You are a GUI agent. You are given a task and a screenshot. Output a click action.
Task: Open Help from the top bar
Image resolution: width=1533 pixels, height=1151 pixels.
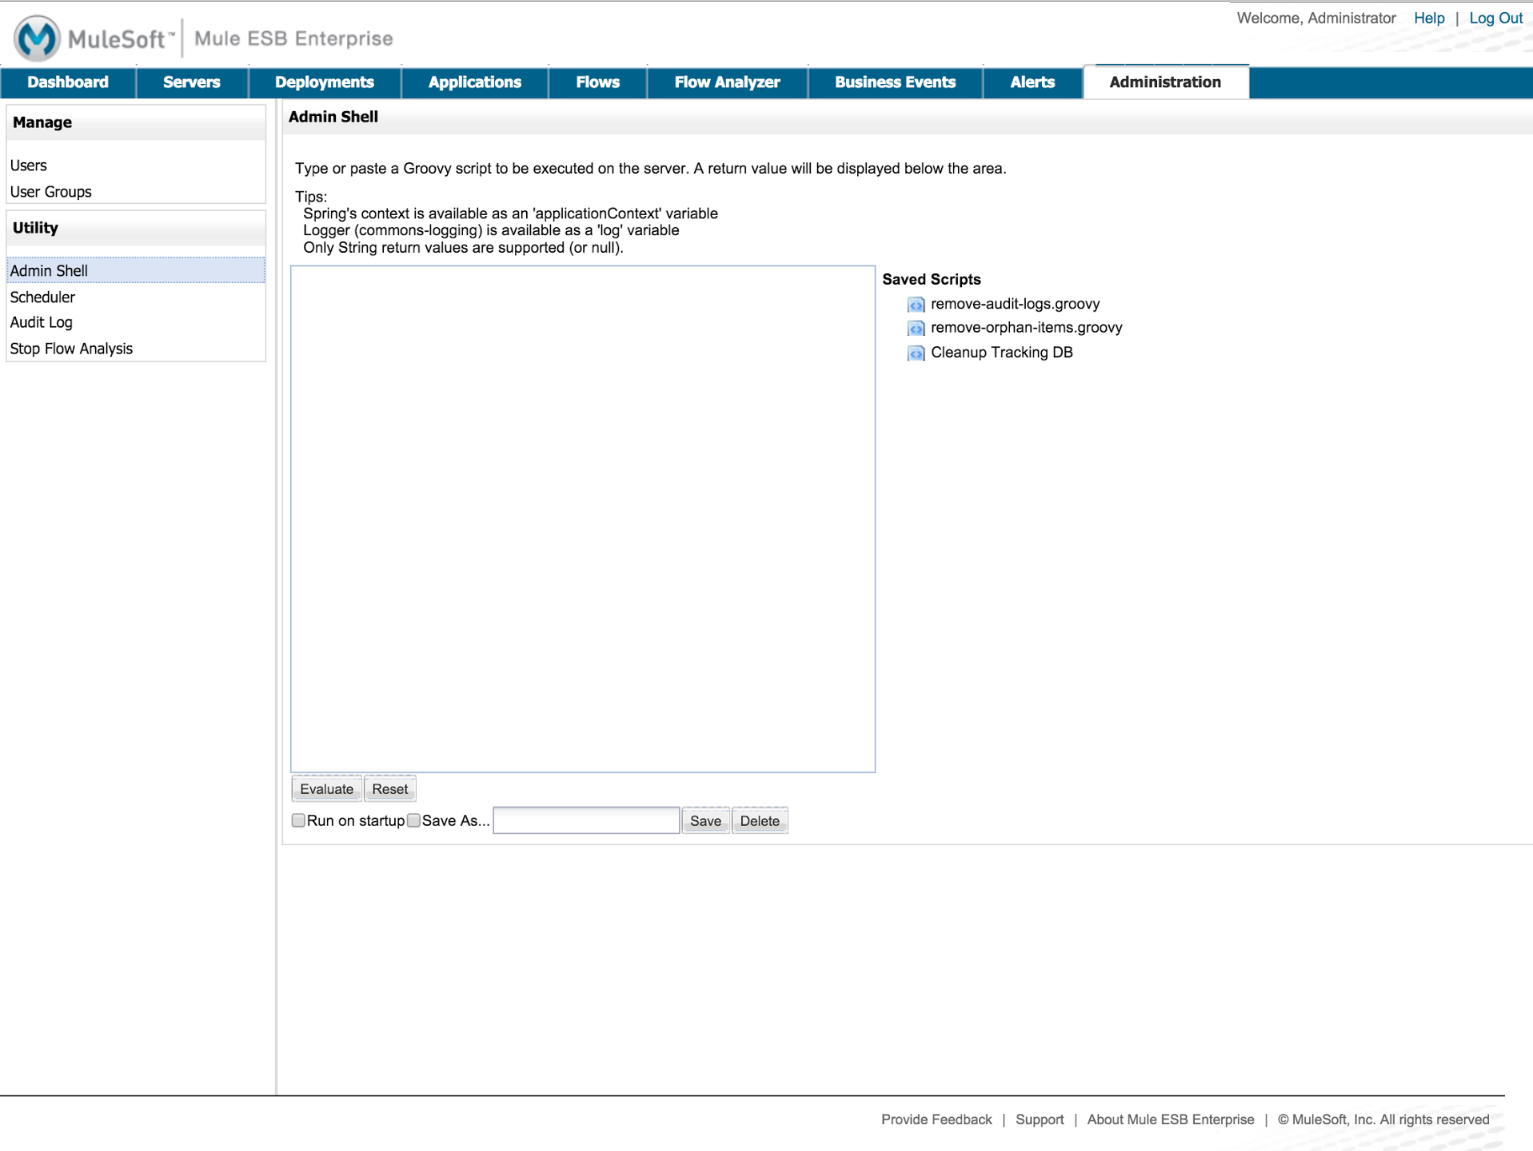(1429, 17)
